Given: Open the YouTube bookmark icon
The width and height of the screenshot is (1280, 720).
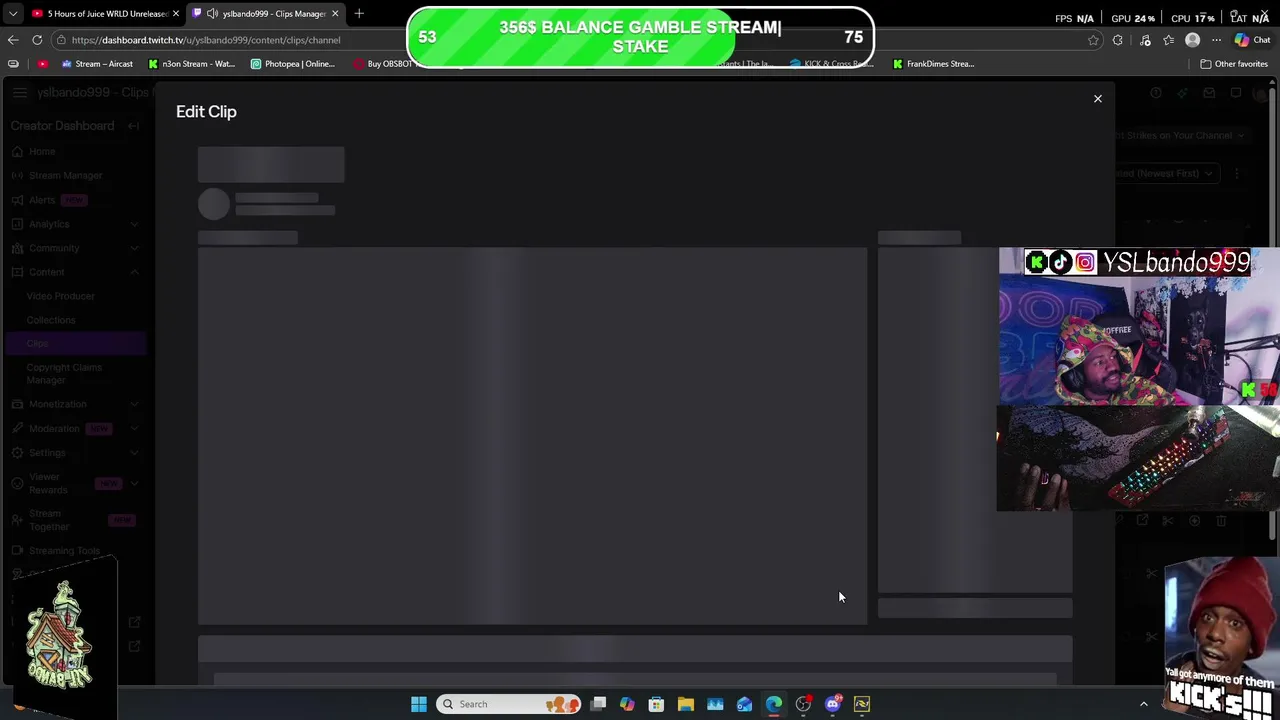Looking at the screenshot, I should 42,64.
